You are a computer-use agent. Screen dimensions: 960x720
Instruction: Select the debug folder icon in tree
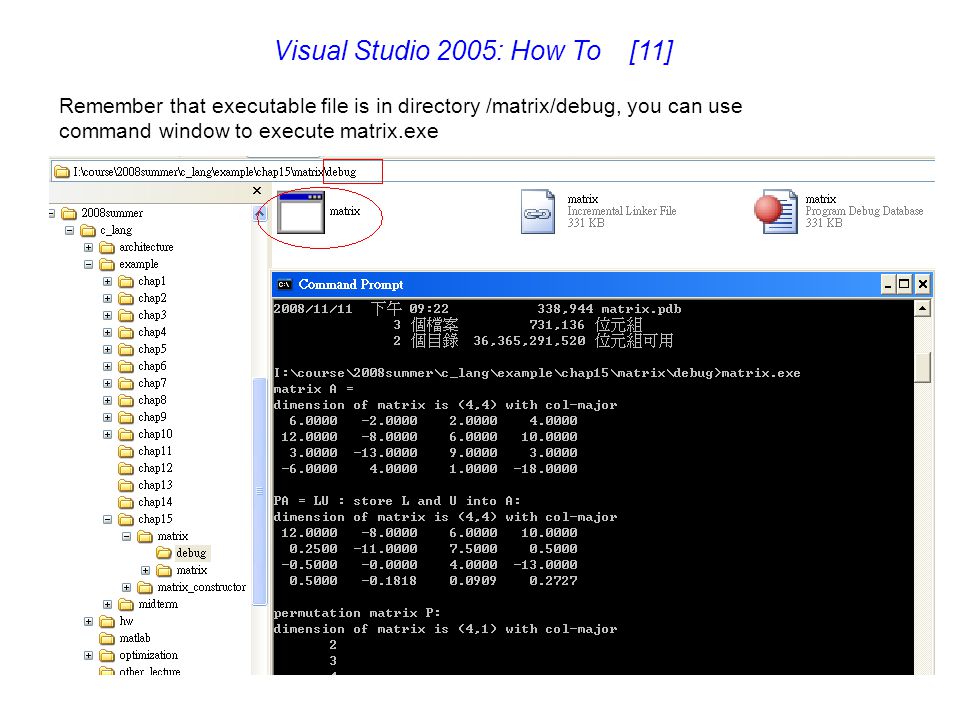(x=163, y=553)
